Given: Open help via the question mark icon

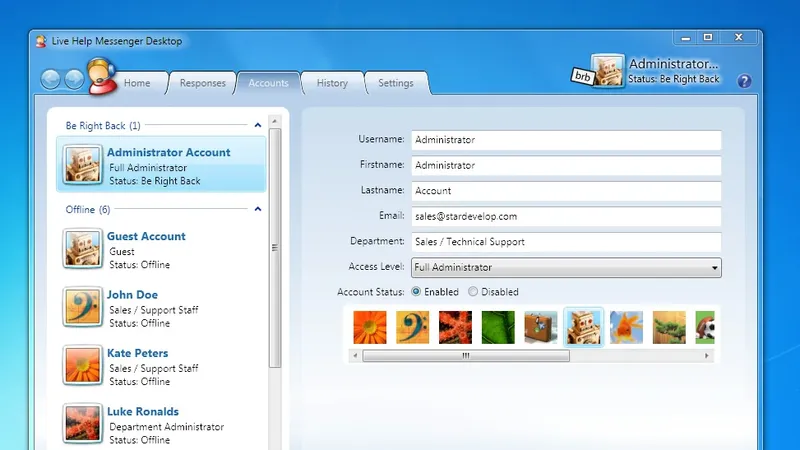Looking at the screenshot, I should pos(744,81).
